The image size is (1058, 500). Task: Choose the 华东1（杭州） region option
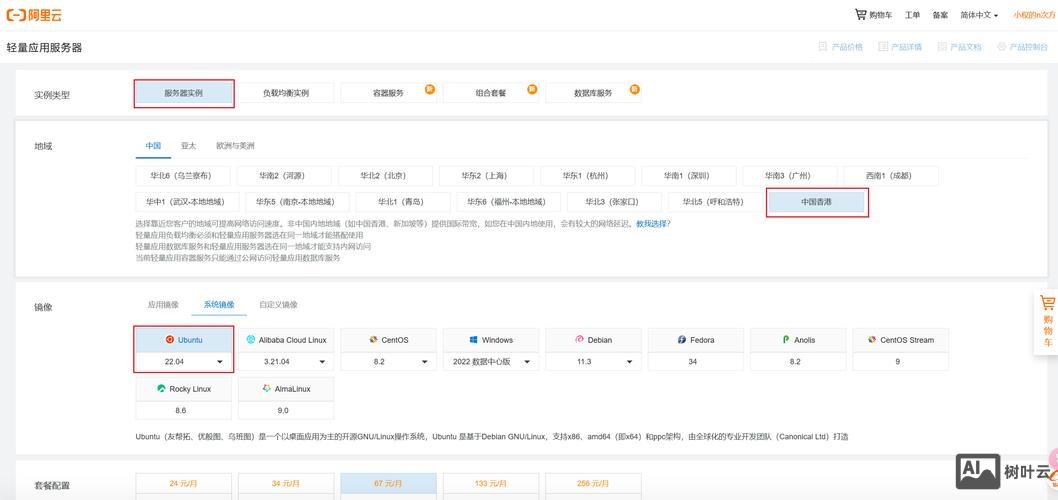[x=585, y=175]
